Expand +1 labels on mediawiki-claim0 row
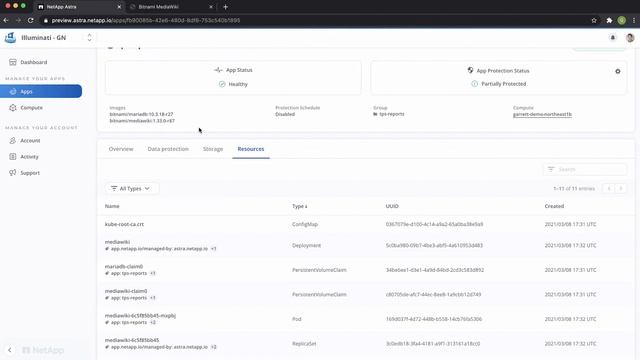 153,298
